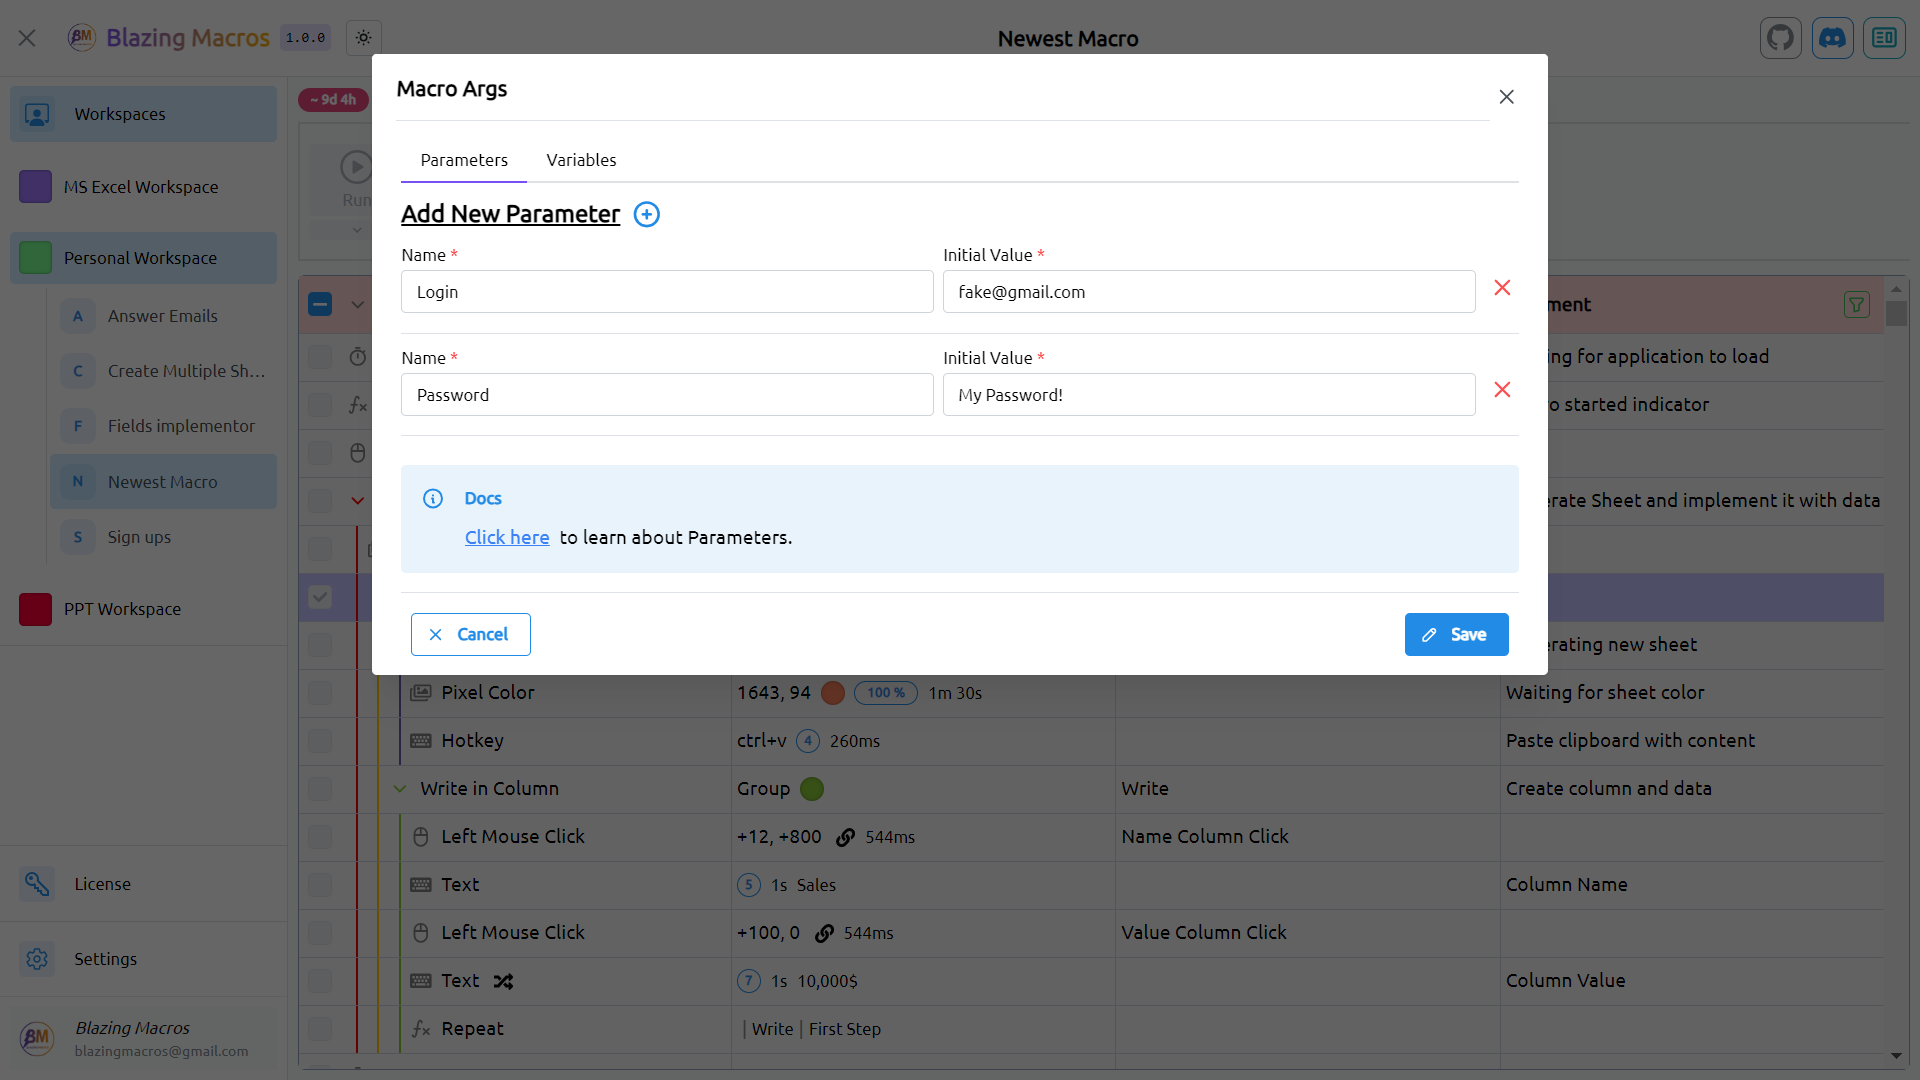Screen dimensions: 1920x1080
Task: Check the checkbox on Name Column Click row
Action: point(320,837)
